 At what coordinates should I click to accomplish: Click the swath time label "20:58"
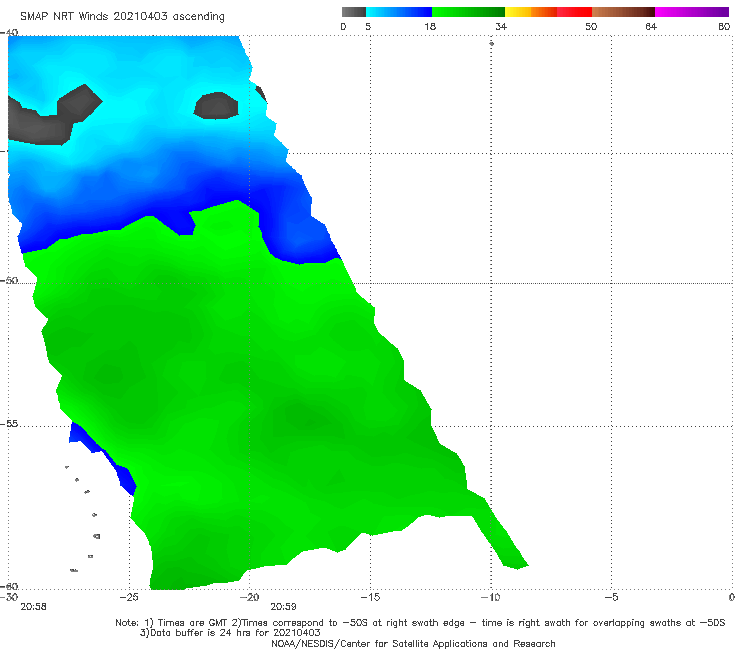click(33, 607)
